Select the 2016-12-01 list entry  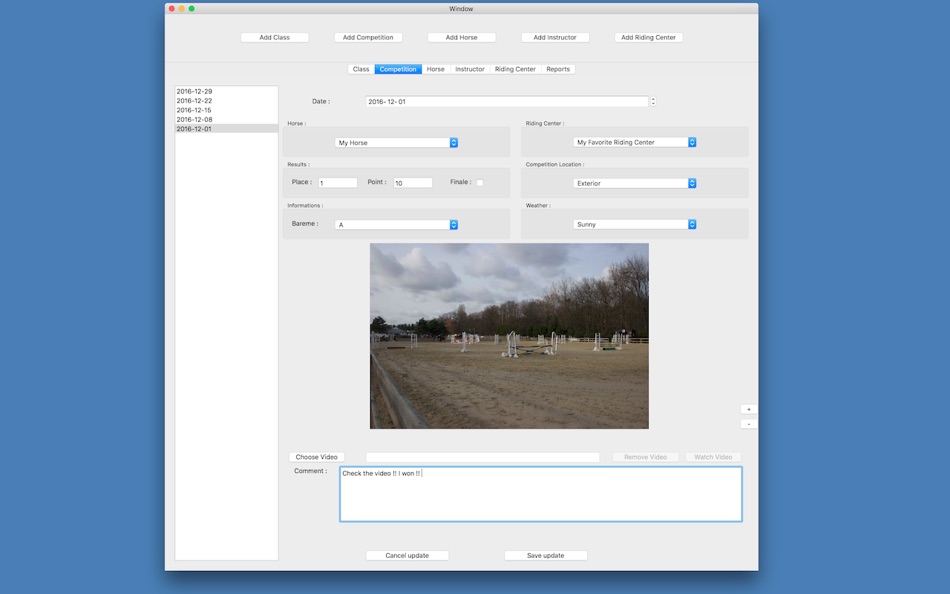(226, 128)
